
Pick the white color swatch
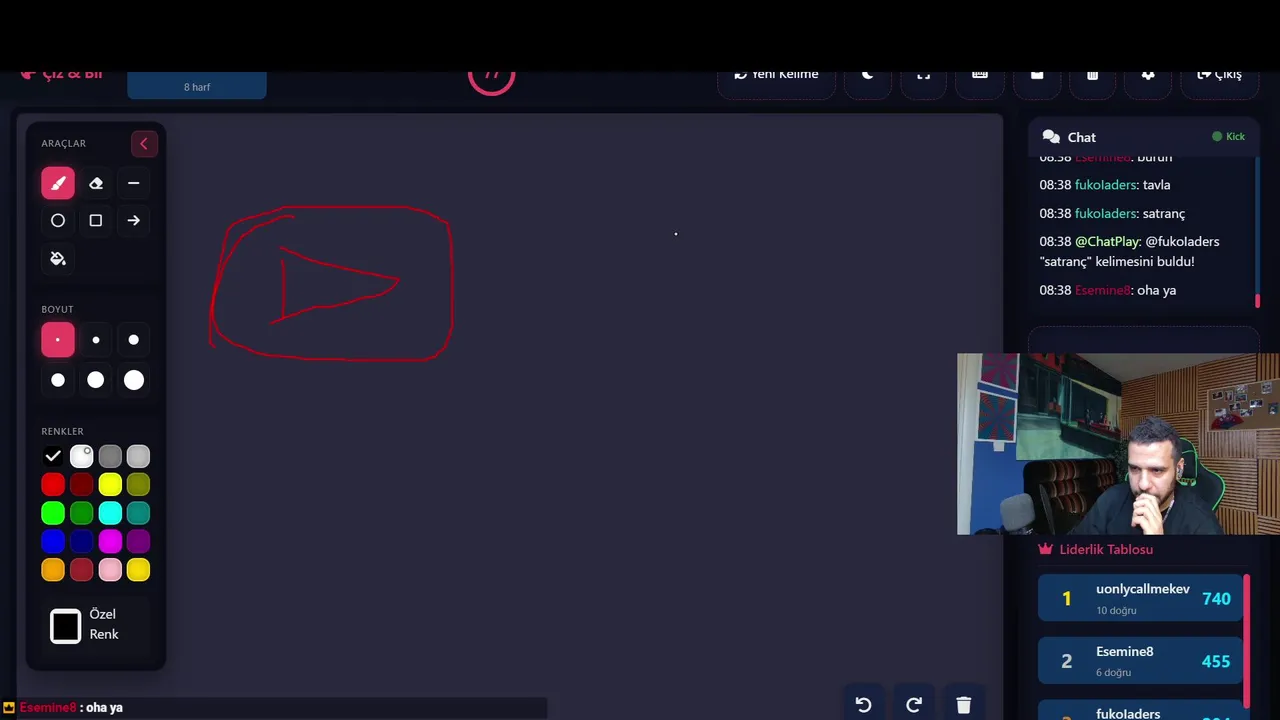point(82,456)
